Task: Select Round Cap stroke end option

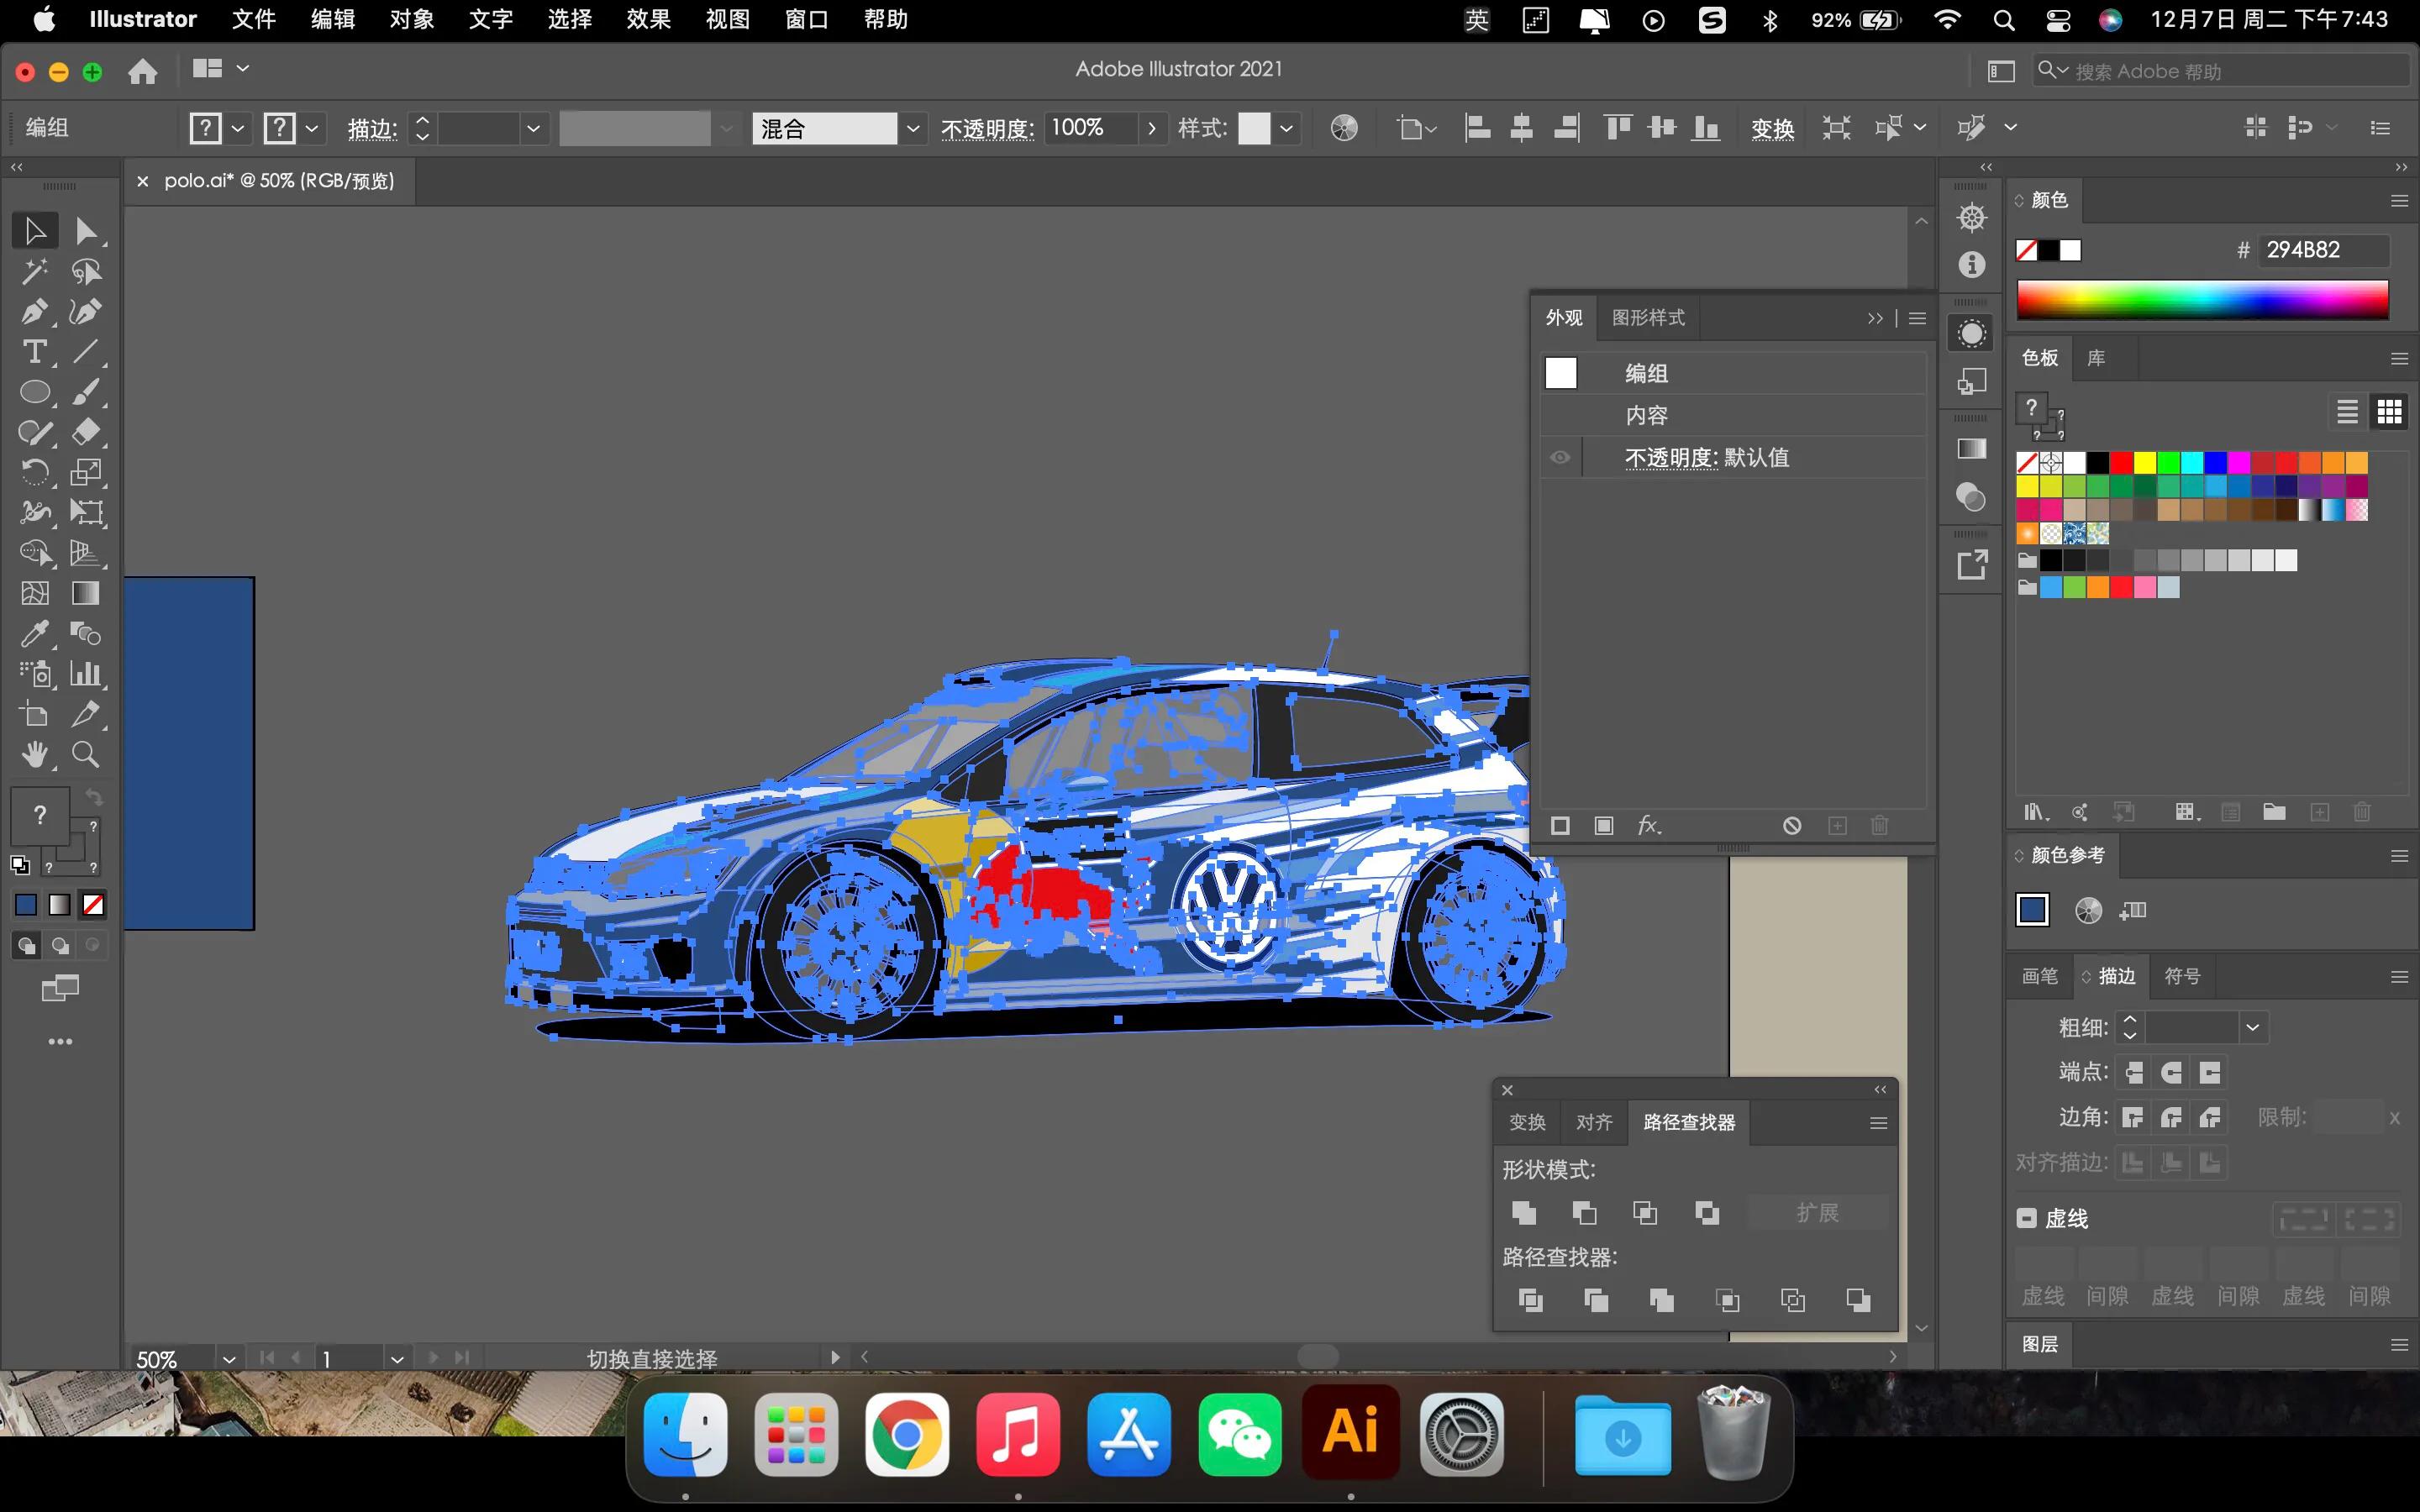Action: tap(2171, 1073)
